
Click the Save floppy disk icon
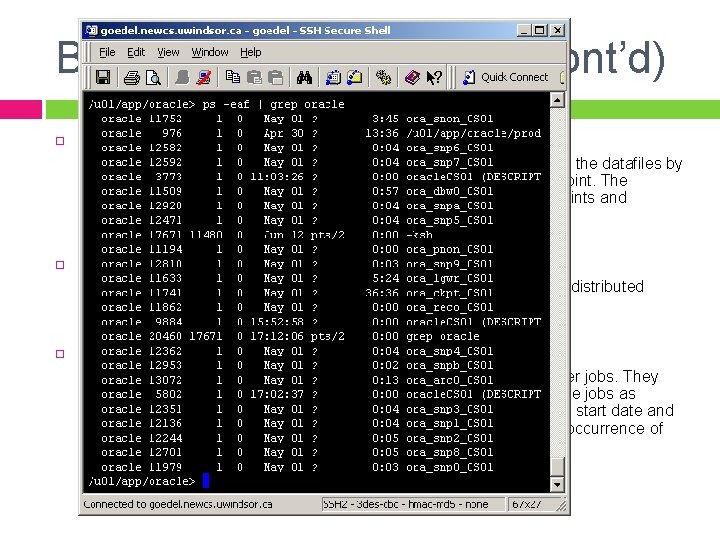tap(103, 77)
